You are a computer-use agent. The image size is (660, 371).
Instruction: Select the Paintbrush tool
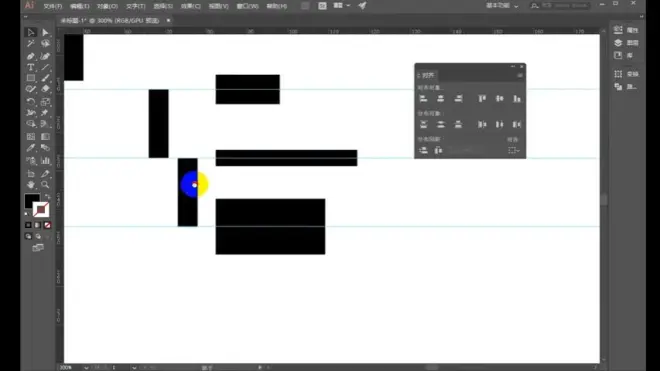[x=45, y=78]
